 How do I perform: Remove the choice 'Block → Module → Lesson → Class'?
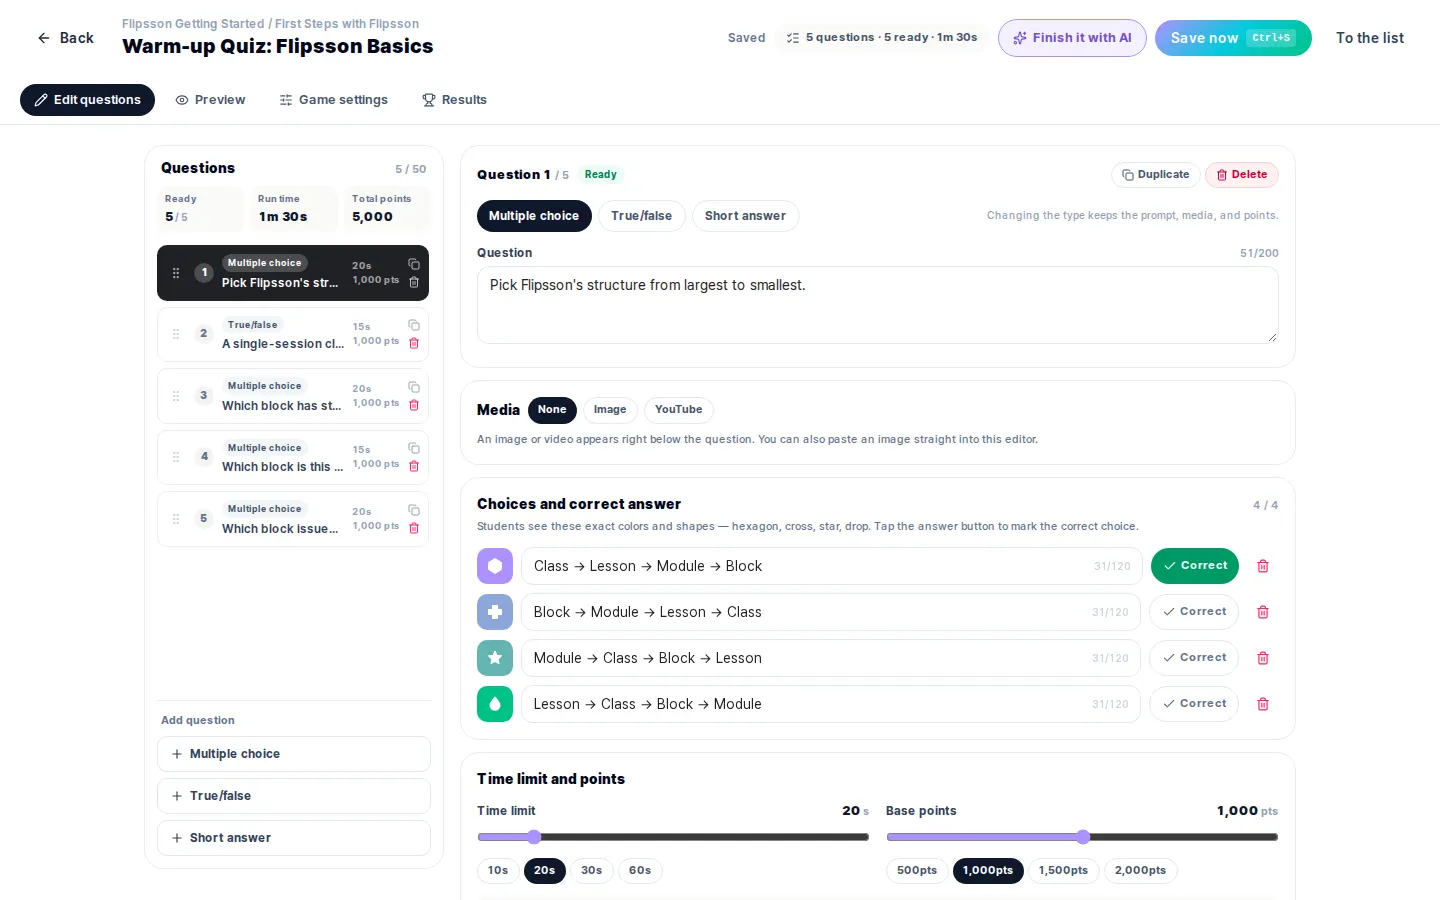(1263, 612)
